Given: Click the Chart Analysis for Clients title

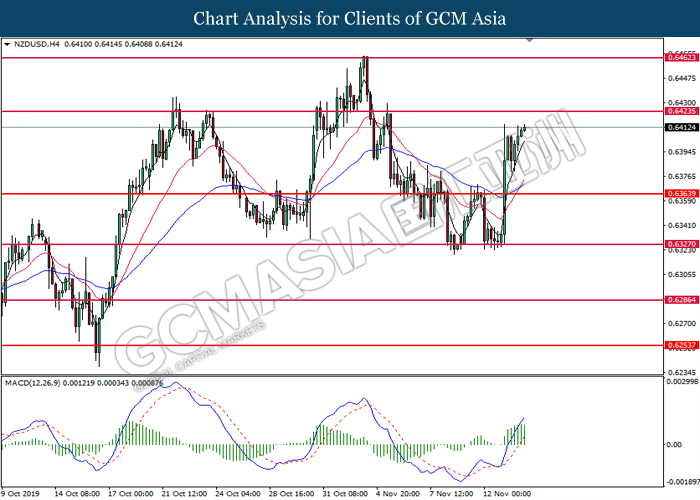Looking at the screenshot, I should (350, 18).
